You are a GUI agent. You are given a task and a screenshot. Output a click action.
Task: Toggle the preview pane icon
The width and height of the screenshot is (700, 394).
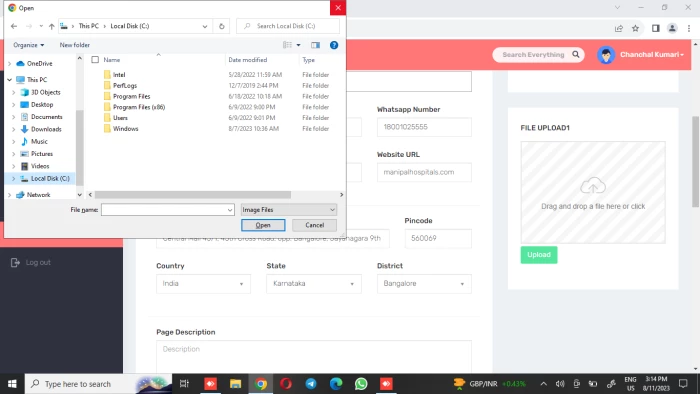(x=315, y=45)
